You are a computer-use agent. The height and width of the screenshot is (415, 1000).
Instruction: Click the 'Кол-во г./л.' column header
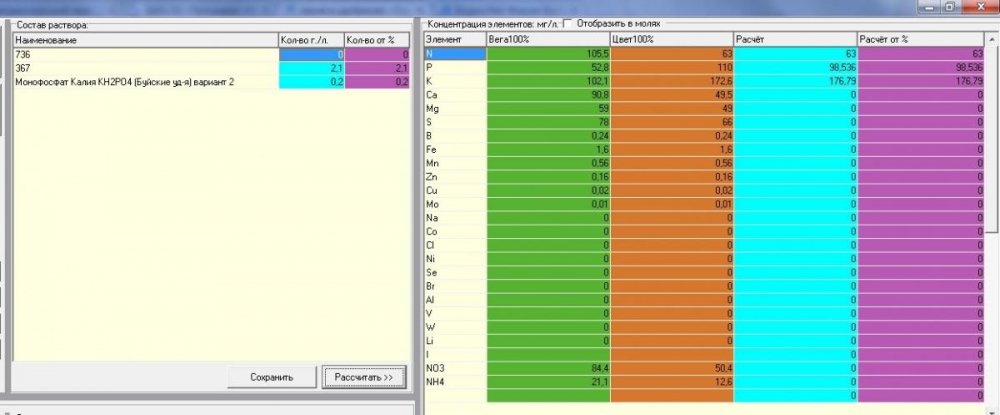(x=311, y=40)
